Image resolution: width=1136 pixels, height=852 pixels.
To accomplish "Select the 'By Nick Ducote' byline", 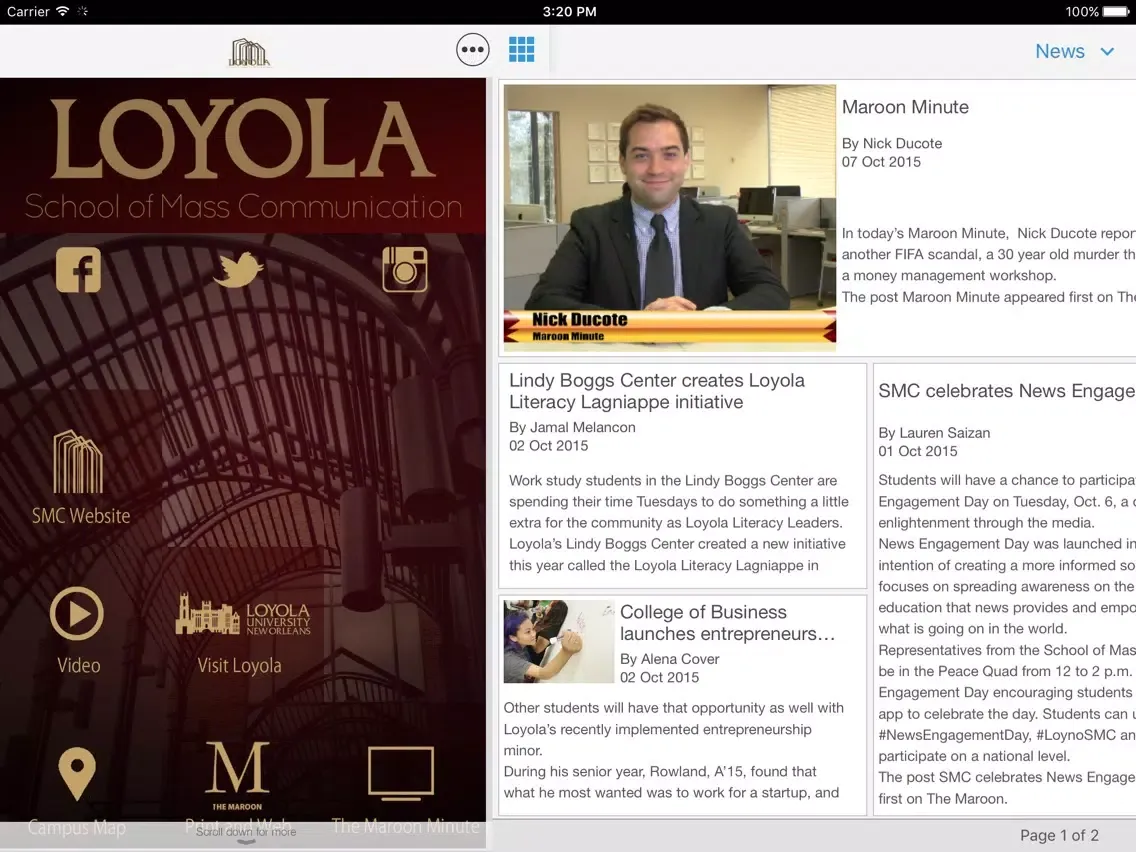I will (x=891, y=143).
